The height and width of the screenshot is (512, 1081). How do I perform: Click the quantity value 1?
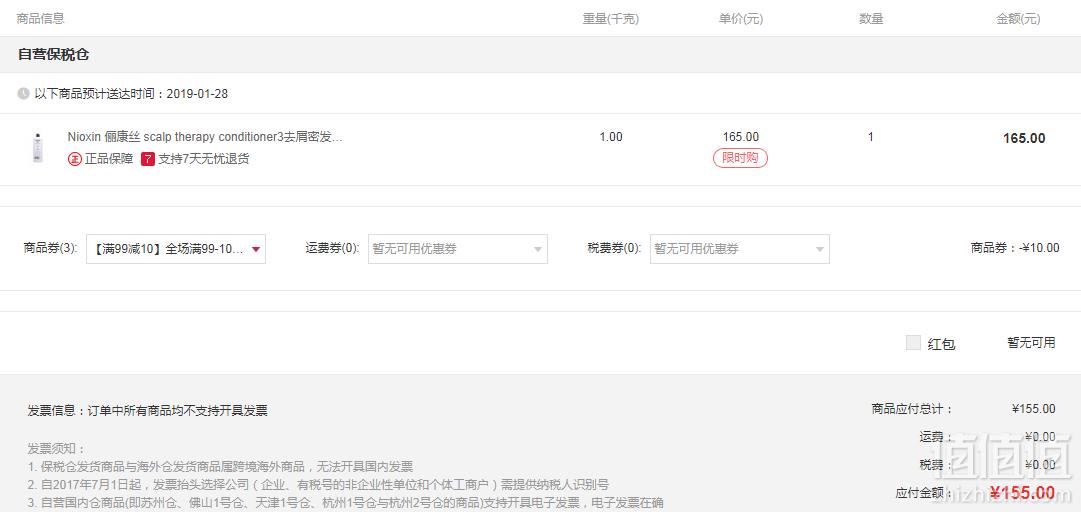871,137
